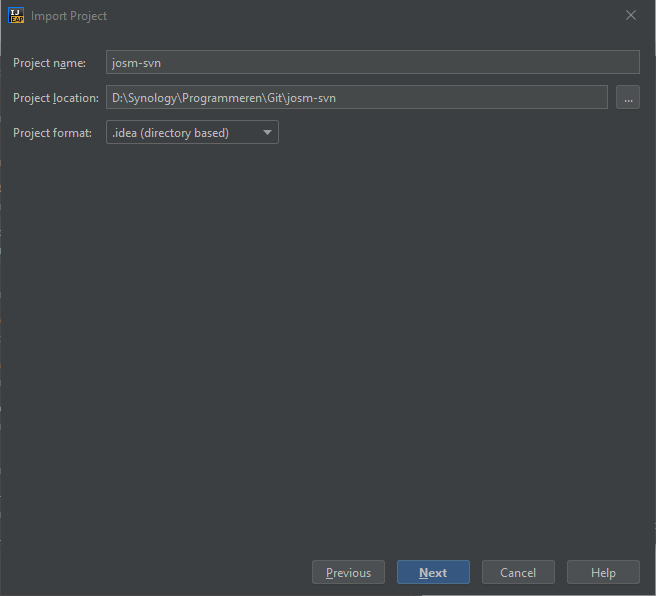
Task: Click the "Import Project" title text
Action: click(x=69, y=16)
